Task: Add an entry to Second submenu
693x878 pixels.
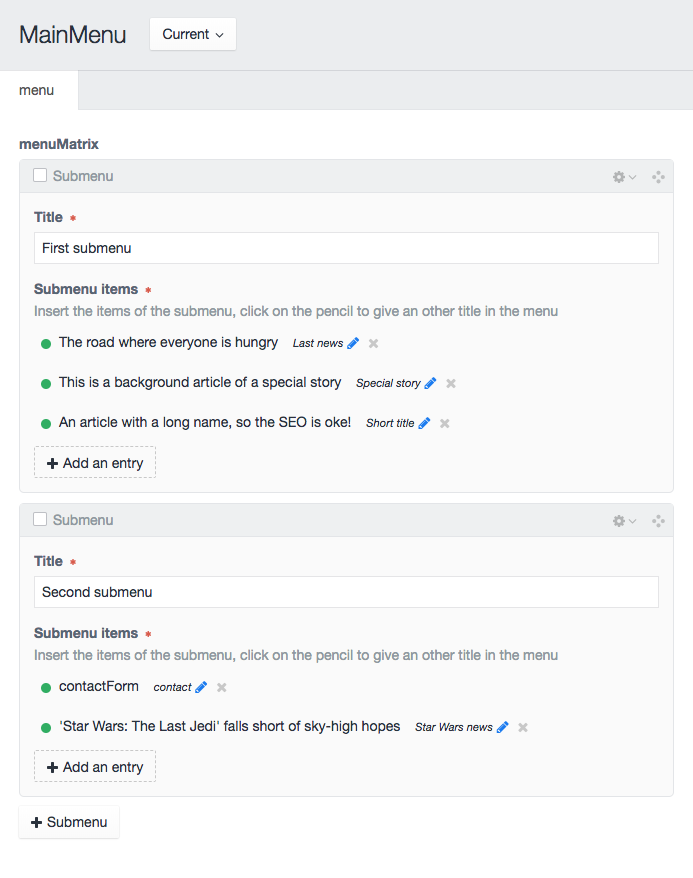Action: pos(95,767)
